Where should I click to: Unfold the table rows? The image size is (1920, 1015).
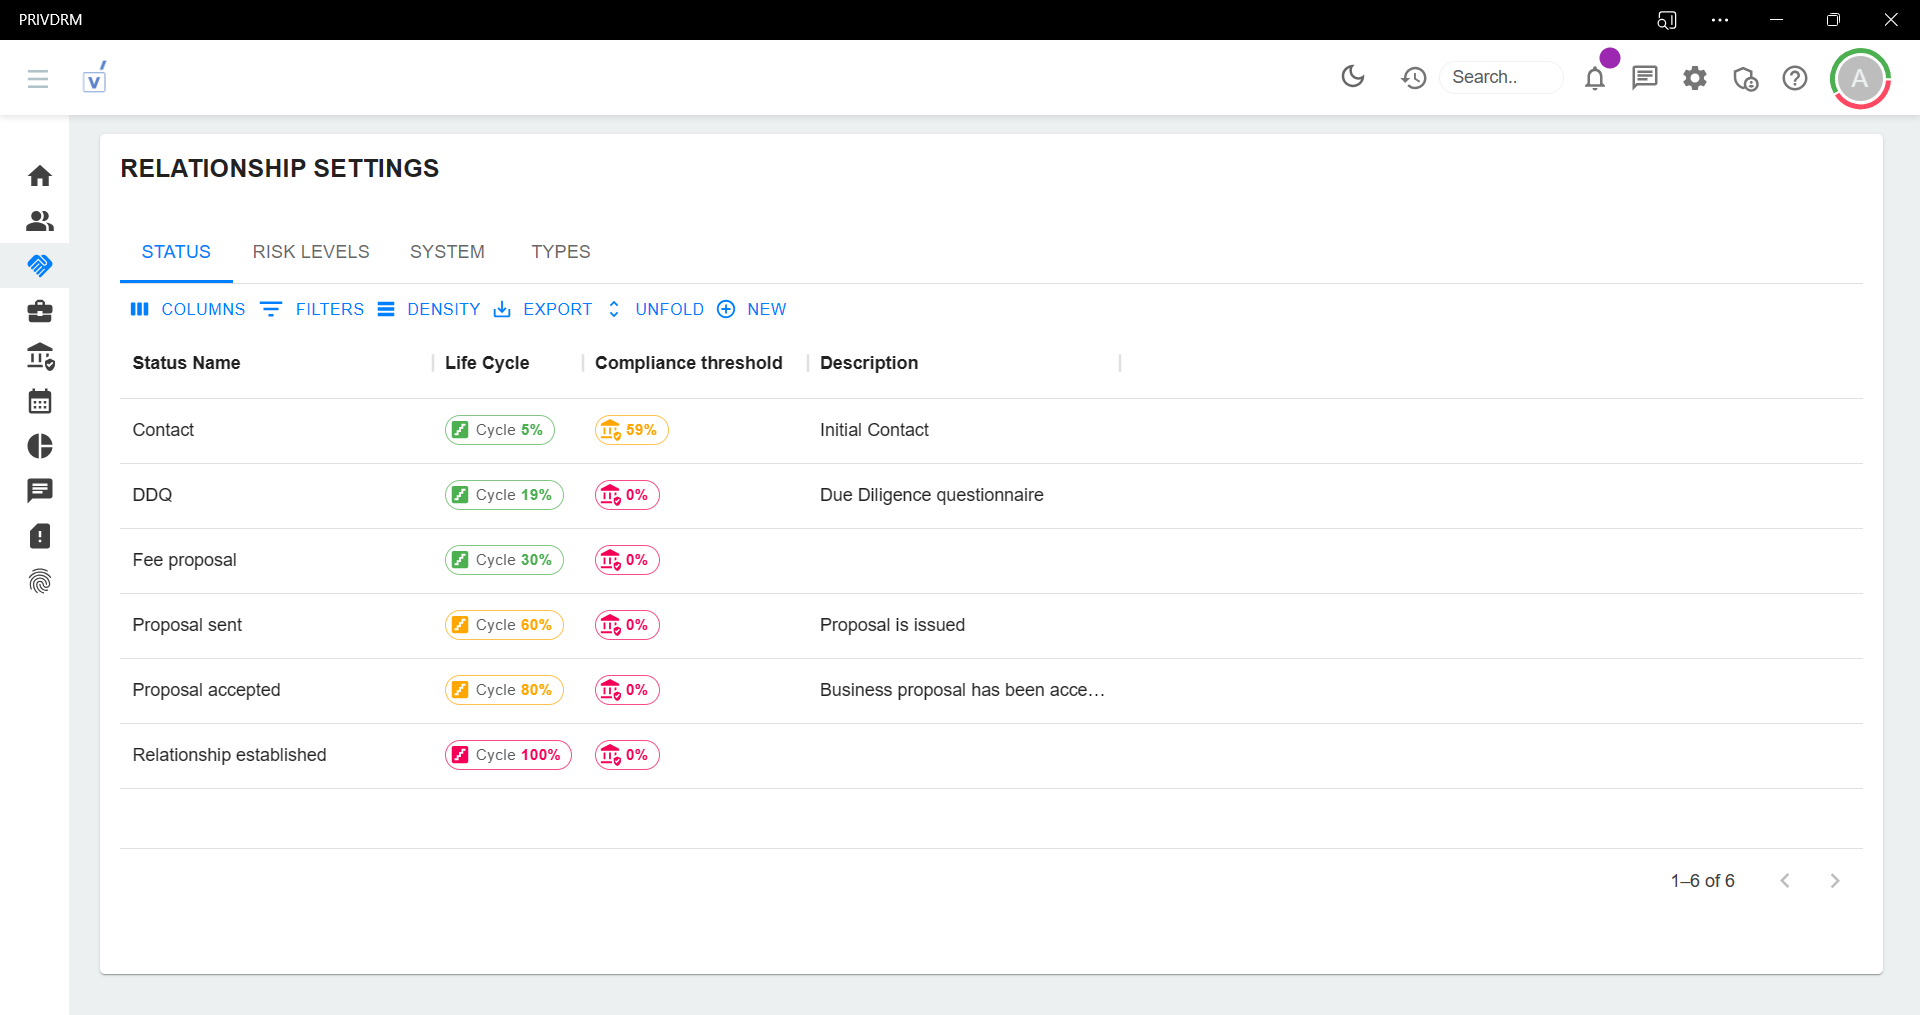tap(656, 310)
